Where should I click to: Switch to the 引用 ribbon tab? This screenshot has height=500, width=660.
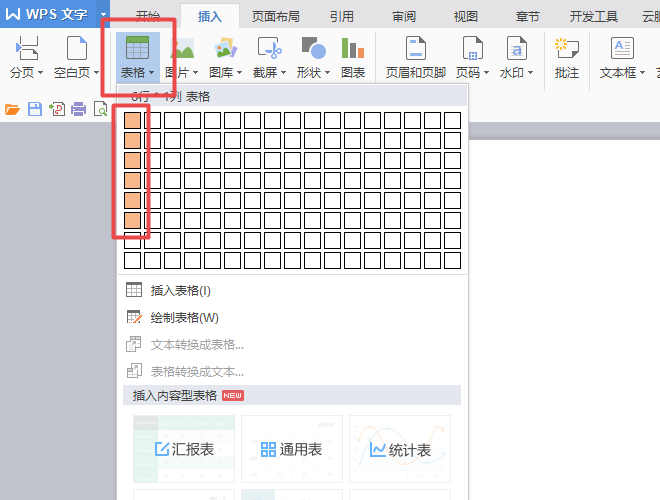[x=341, y=17]
